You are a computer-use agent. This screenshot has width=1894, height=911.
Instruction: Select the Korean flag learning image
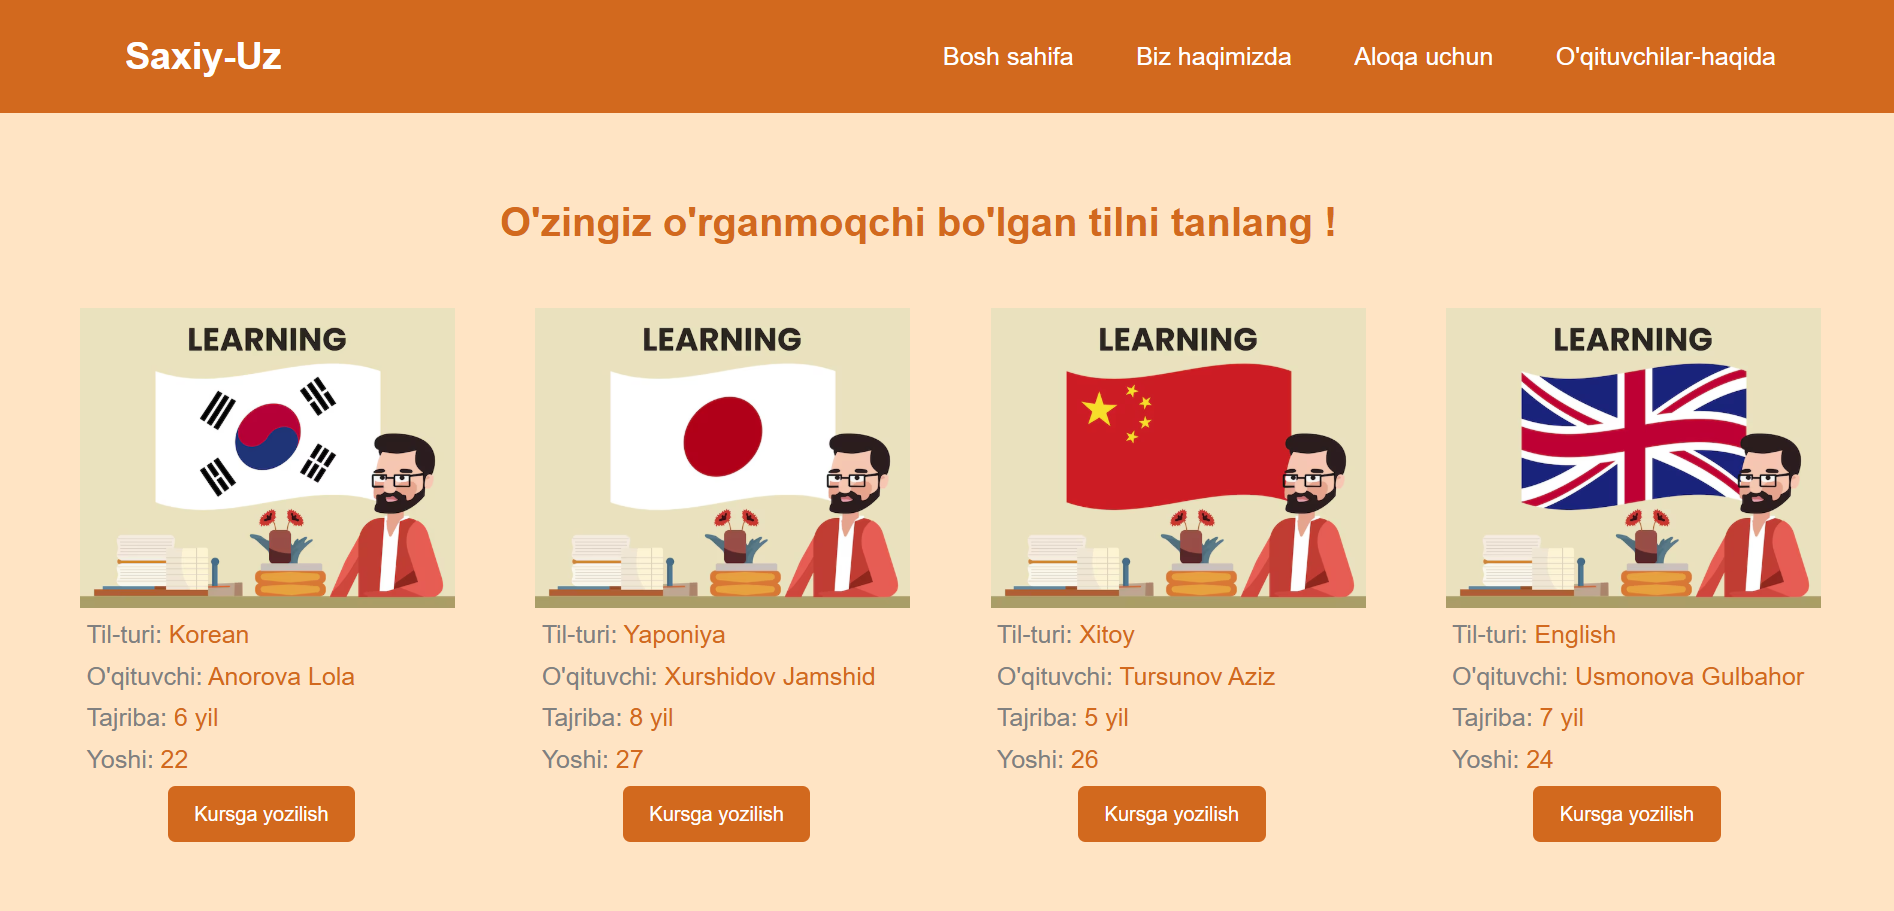tap(267, 458)
